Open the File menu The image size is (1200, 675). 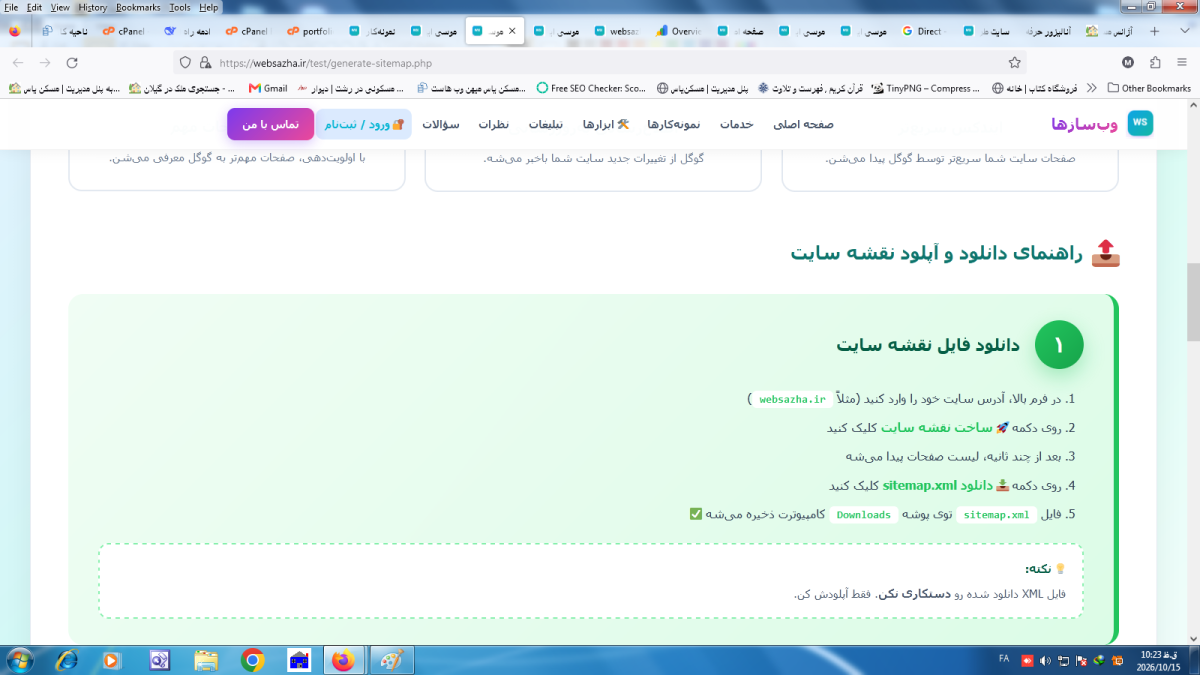12,7
